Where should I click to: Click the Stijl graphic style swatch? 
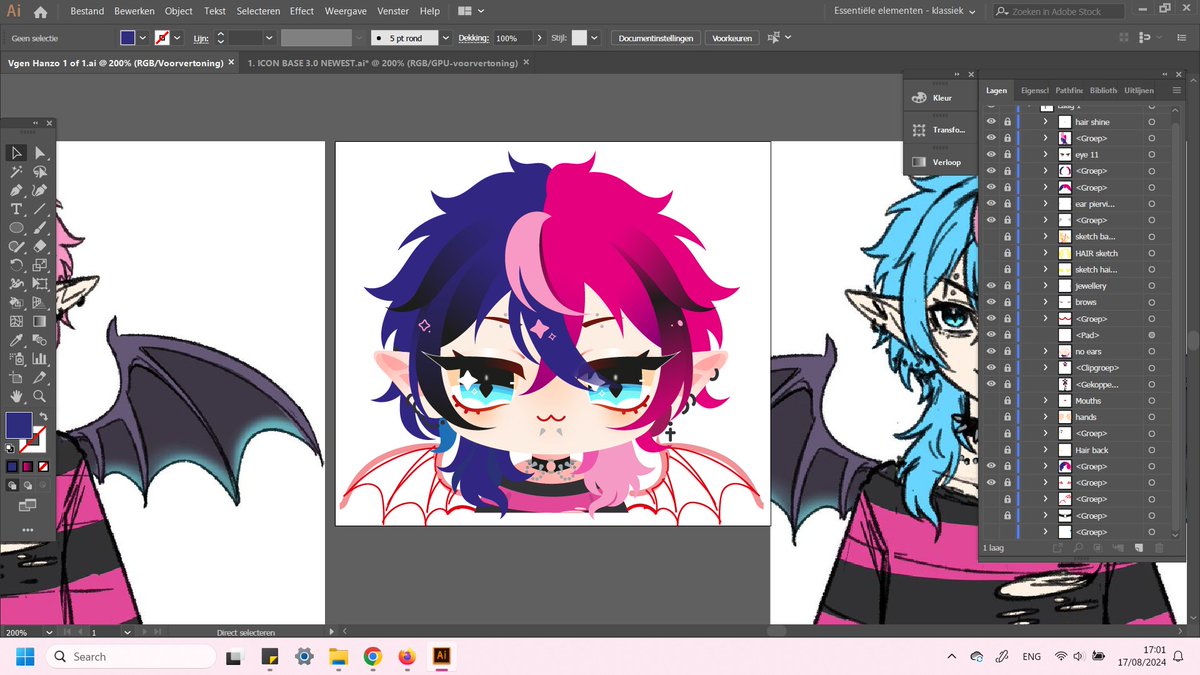[x=579, y=38]
